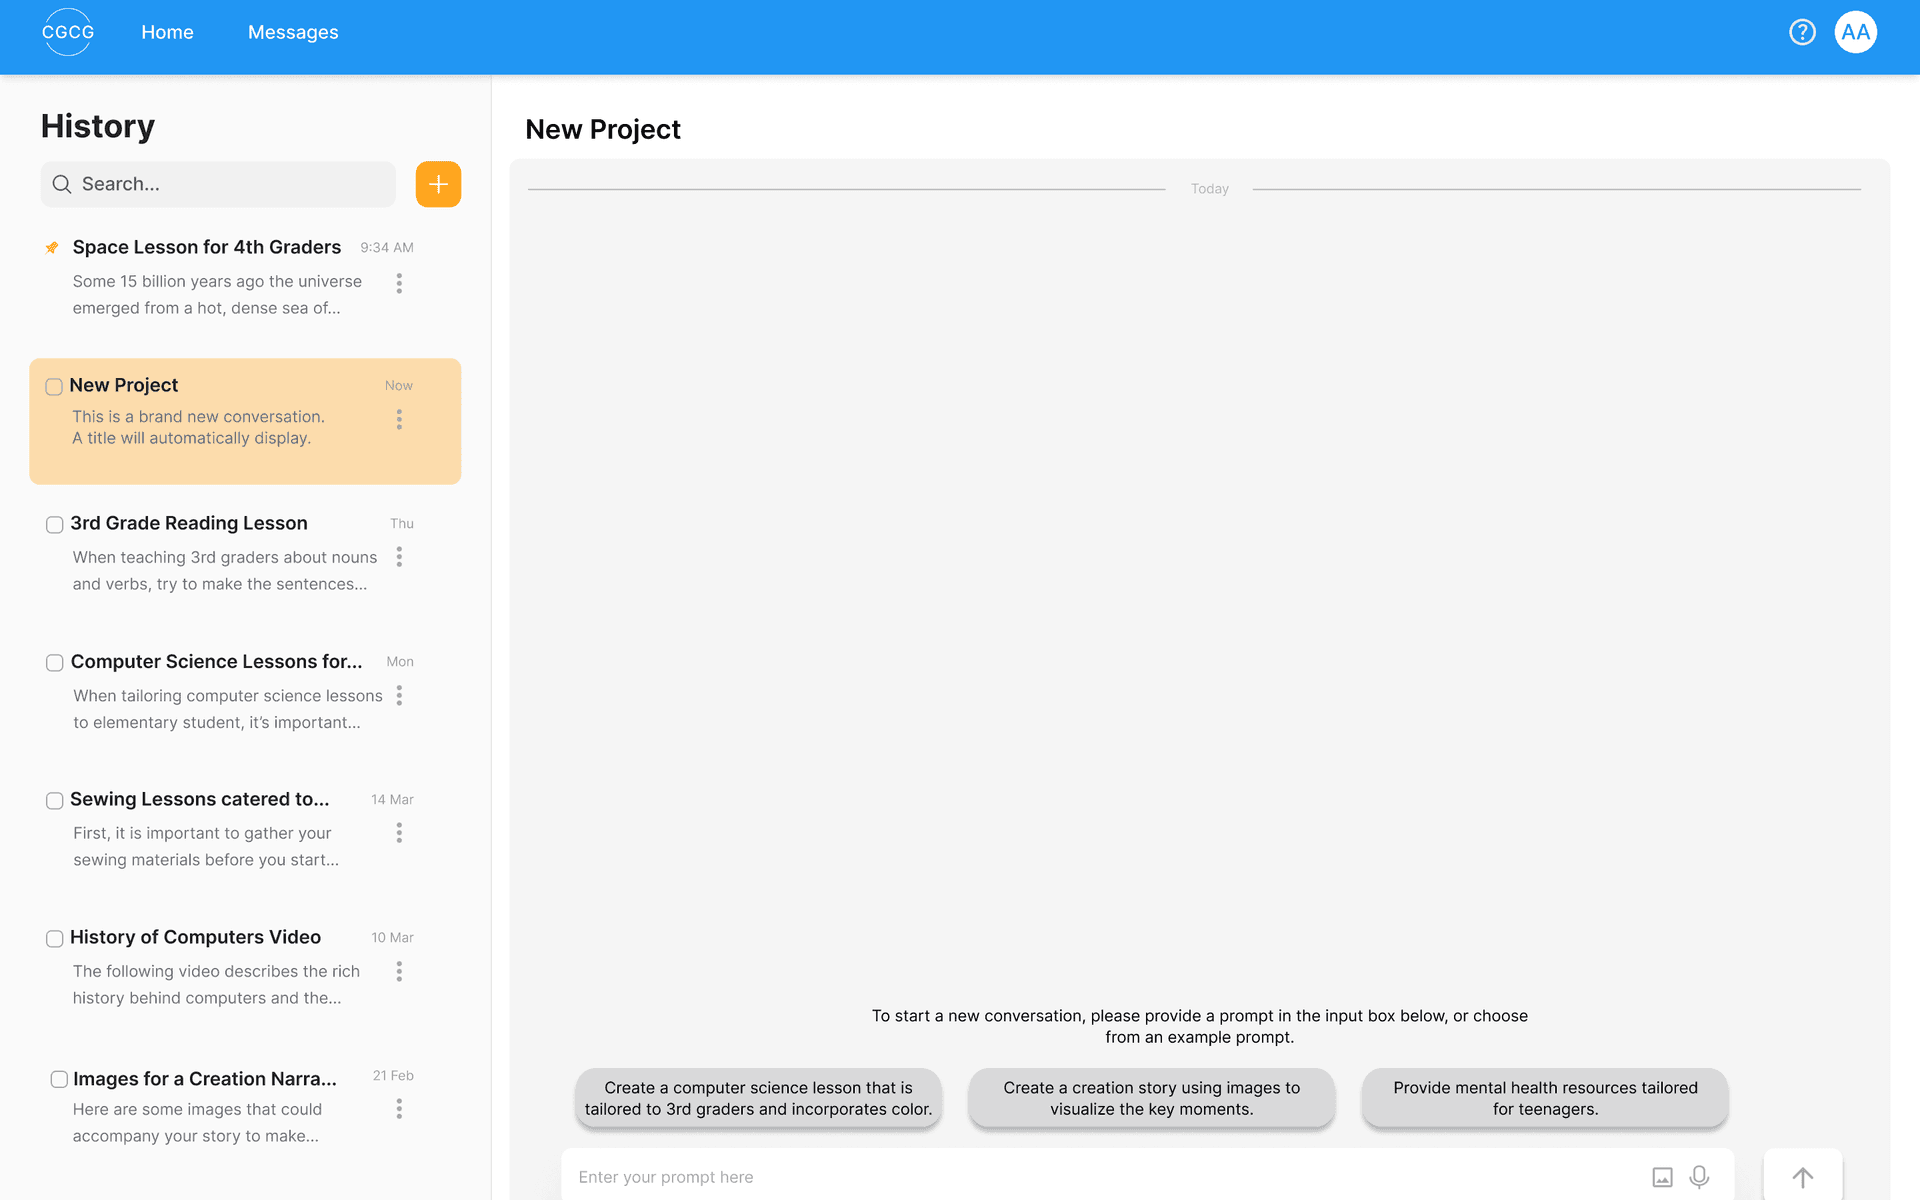Open options menu for Space Lesson conversation
This screenshot has width=1920, height=1200.
point(399,283)
